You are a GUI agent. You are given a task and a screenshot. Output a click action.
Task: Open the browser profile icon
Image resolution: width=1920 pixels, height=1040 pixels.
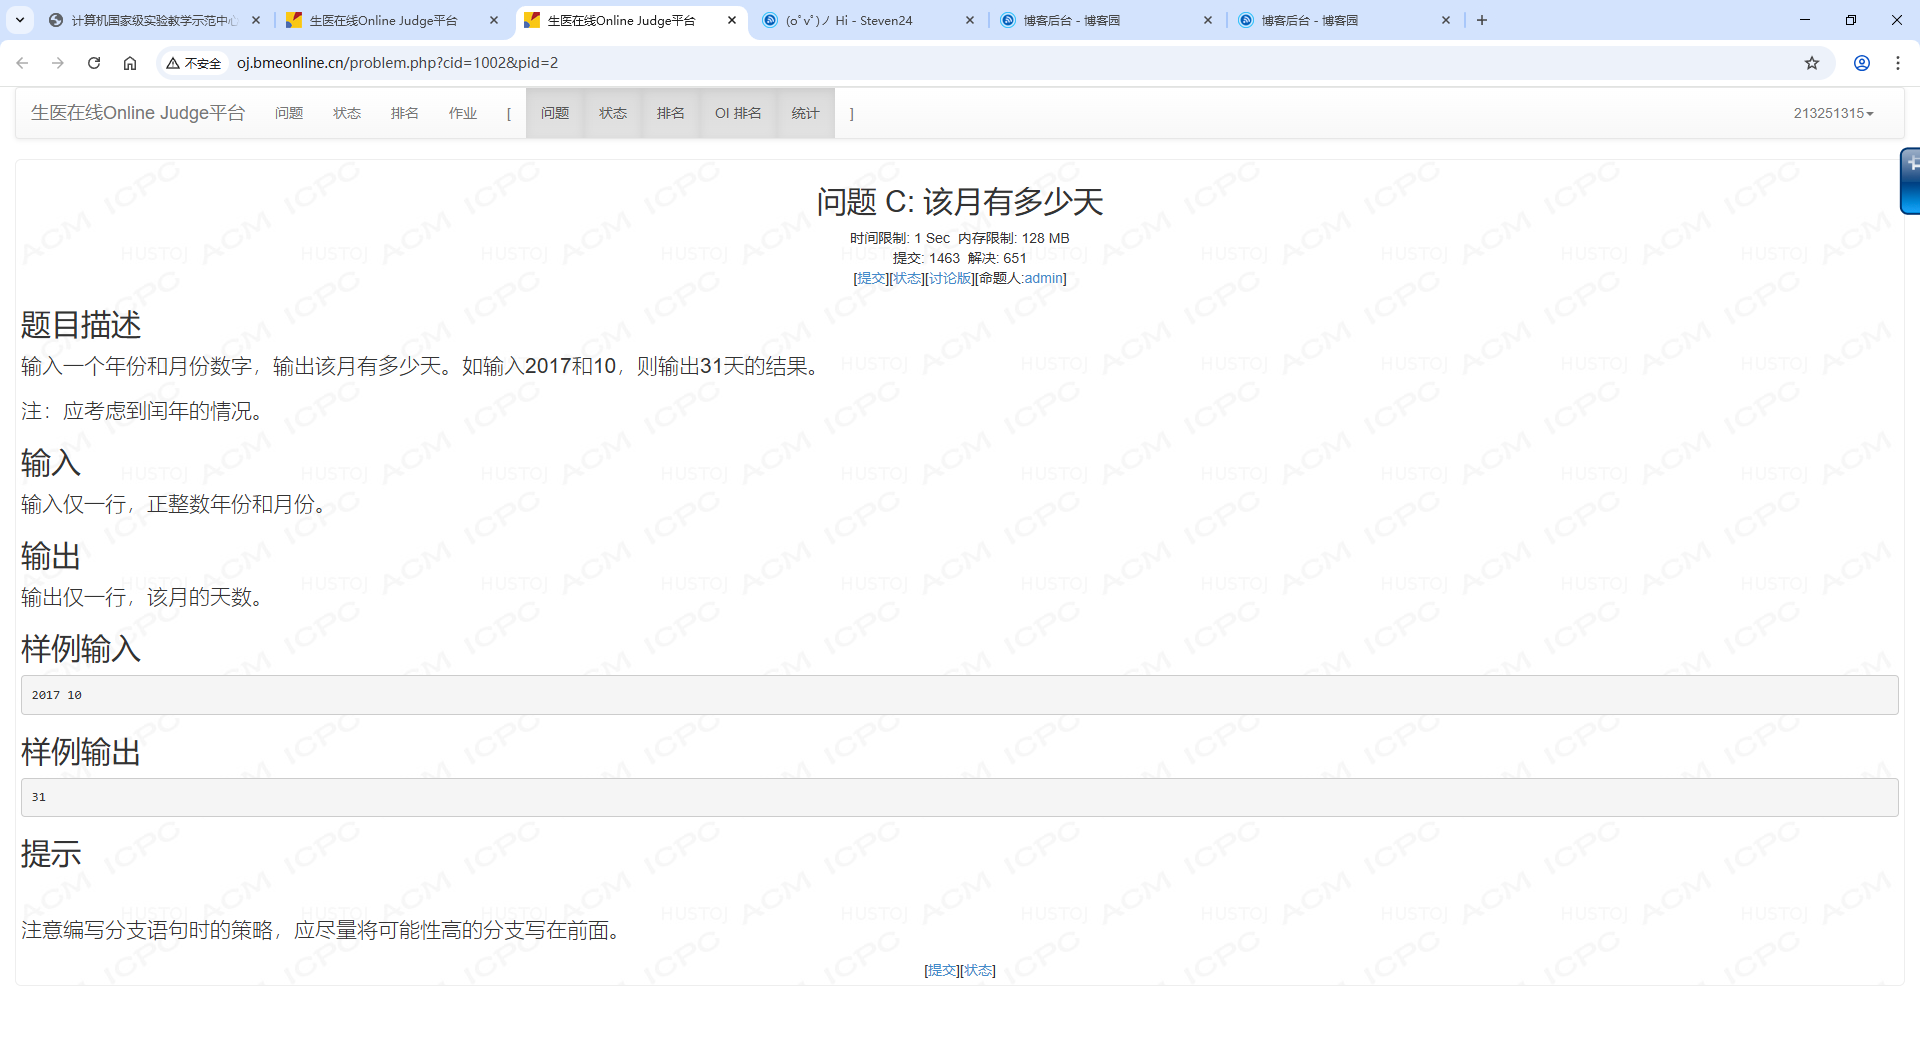(1862, 63)
